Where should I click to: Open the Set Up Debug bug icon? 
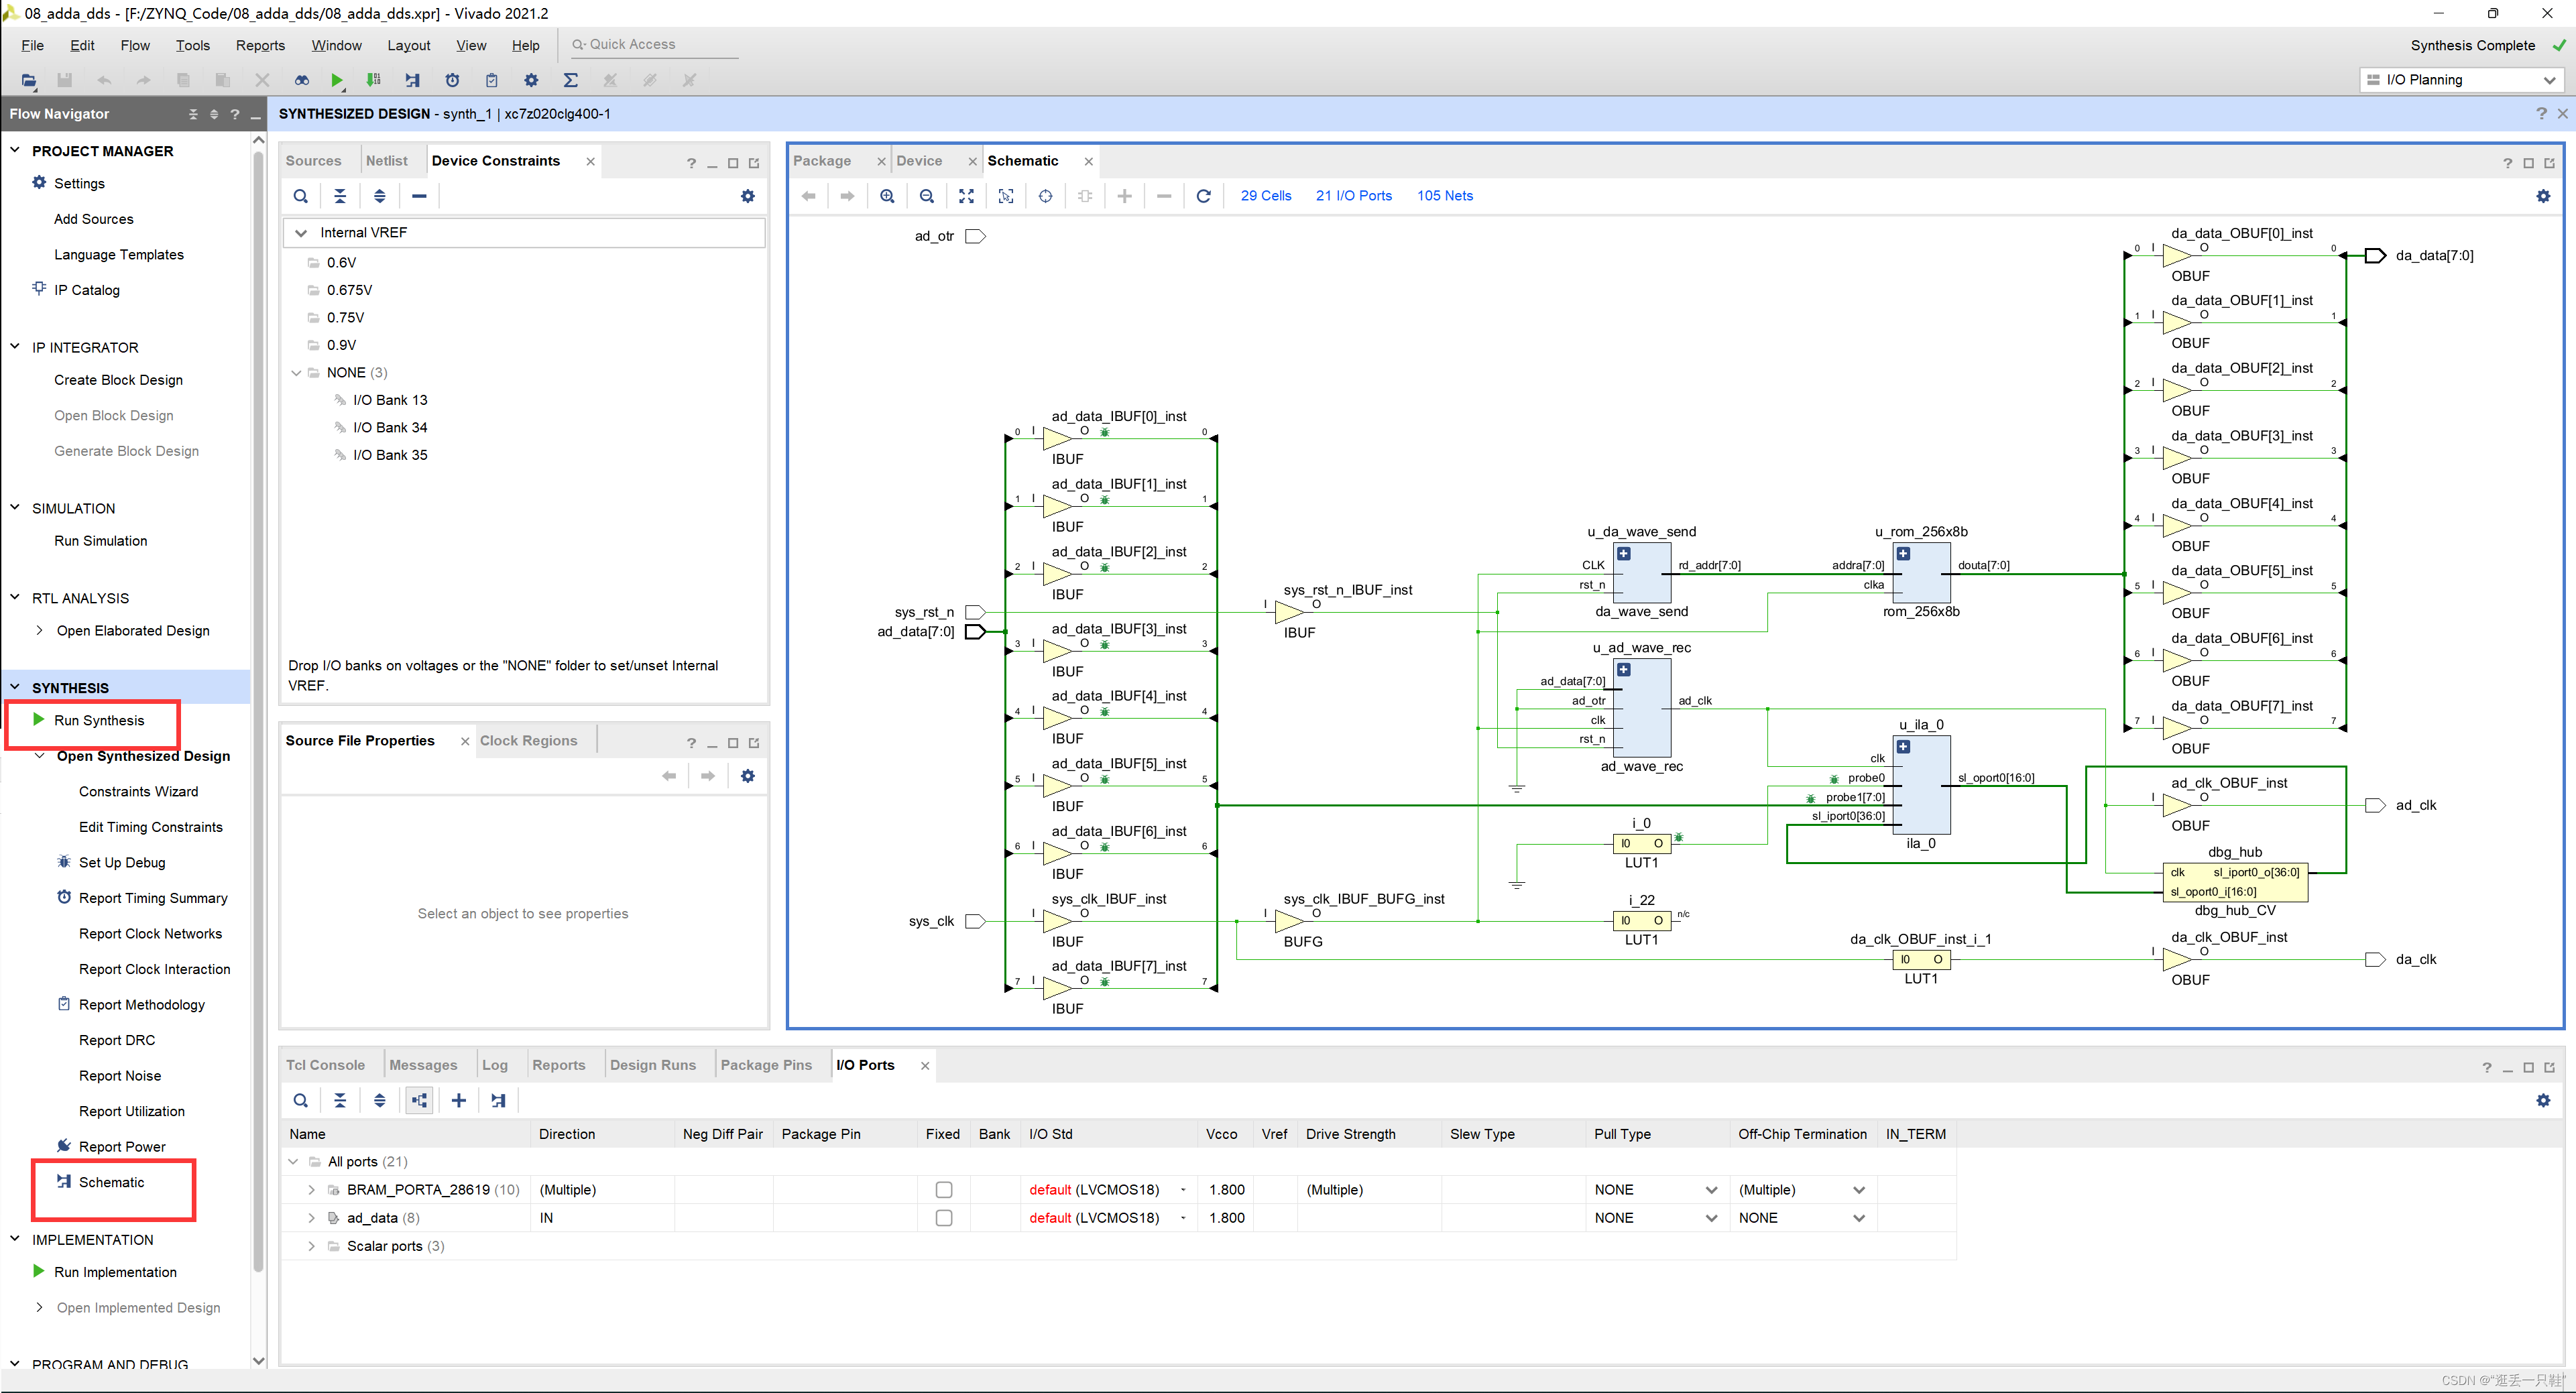point(64,862)
